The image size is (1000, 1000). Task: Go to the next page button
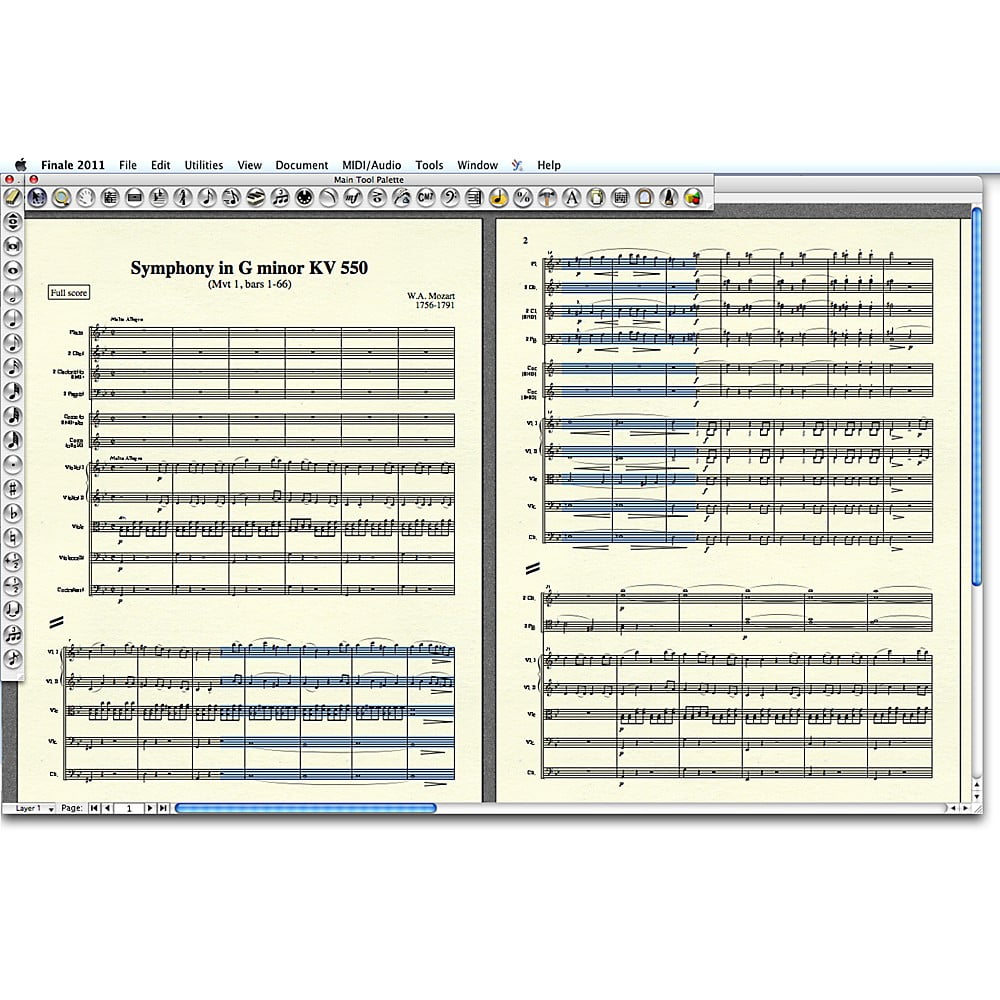(150, 808)
